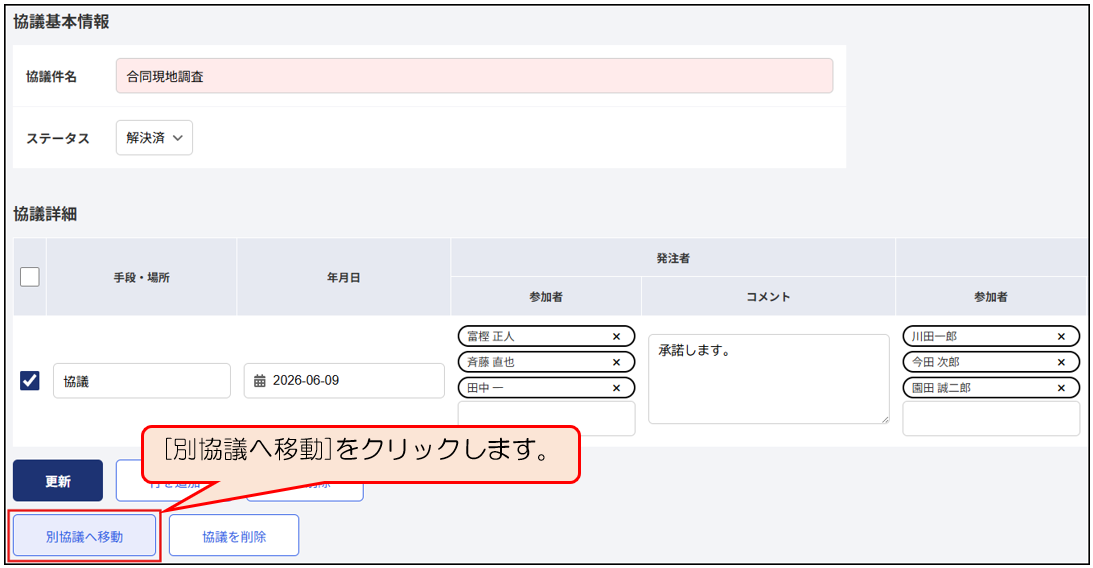Click the 富樫 正人 participant name

coord(491,337)
